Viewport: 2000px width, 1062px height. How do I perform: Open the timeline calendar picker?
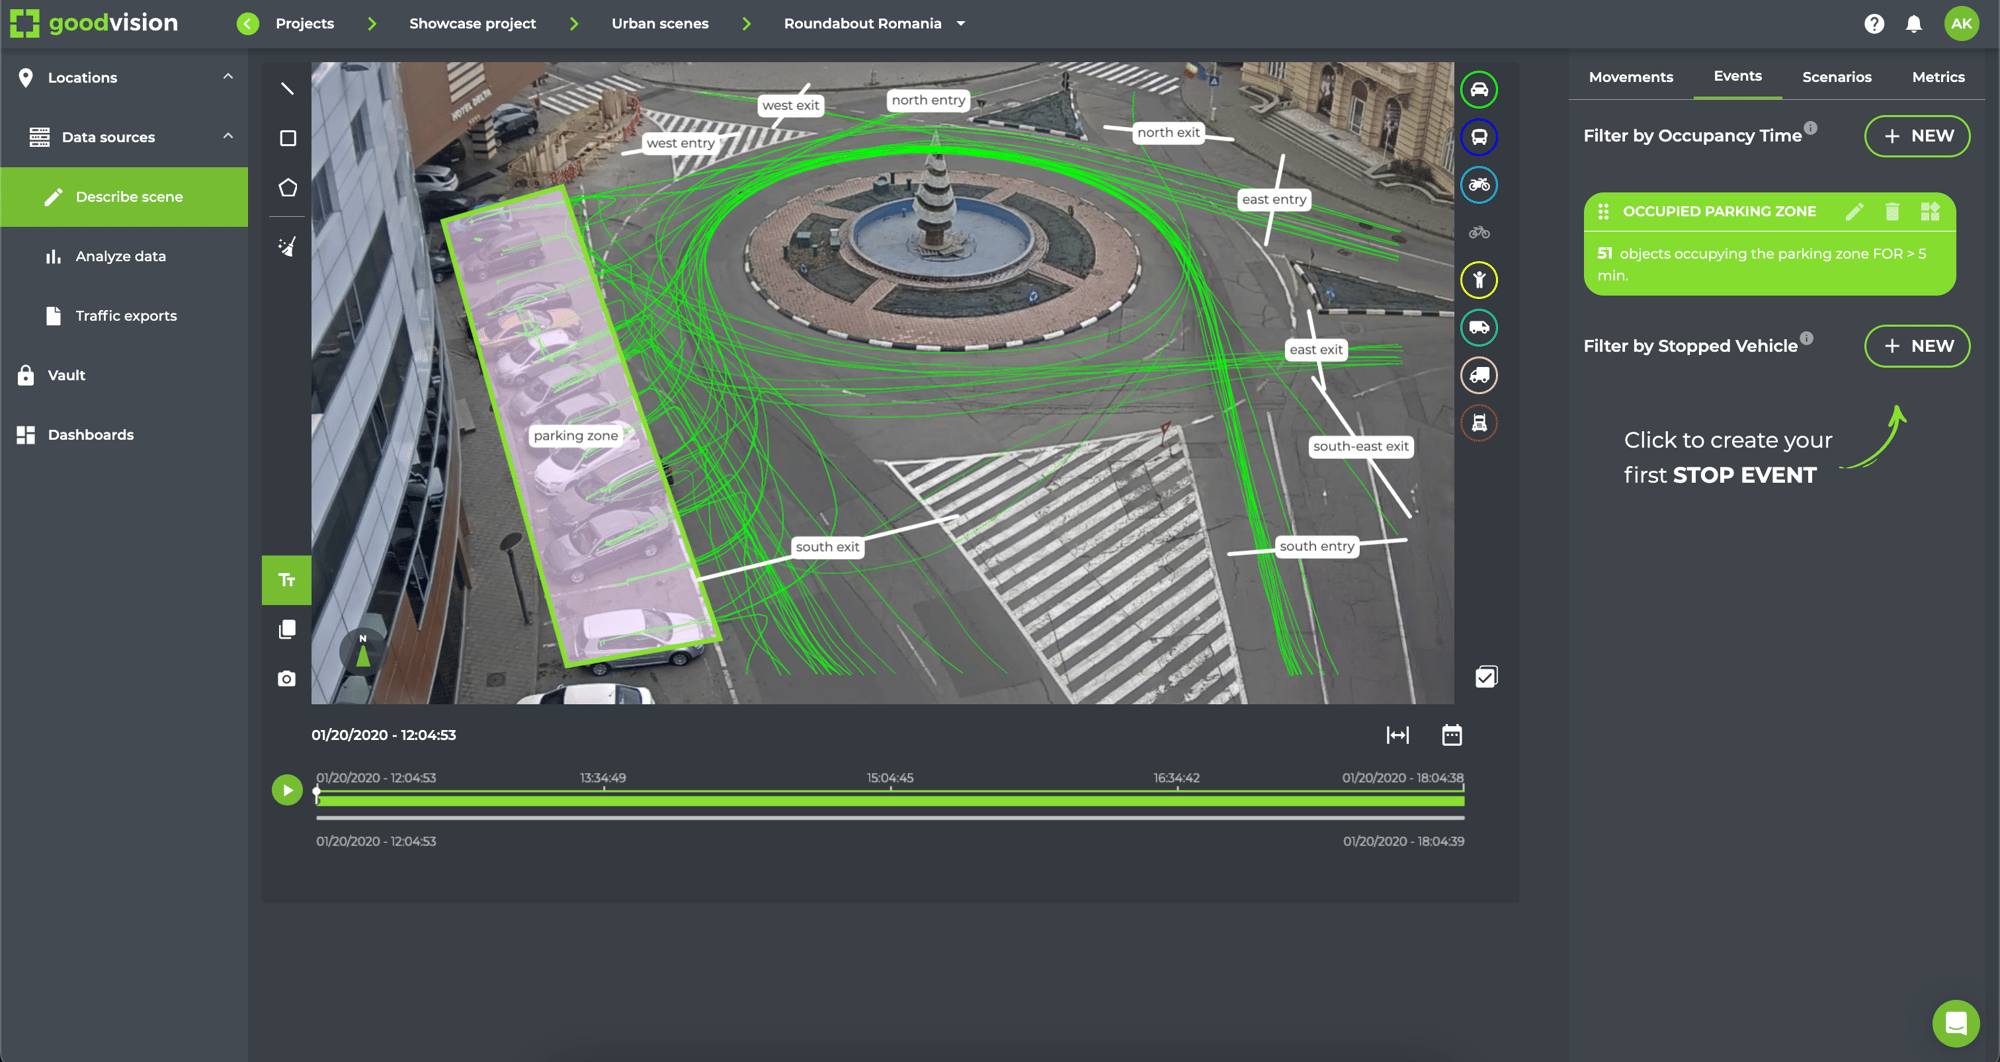tap(1452, 735)
